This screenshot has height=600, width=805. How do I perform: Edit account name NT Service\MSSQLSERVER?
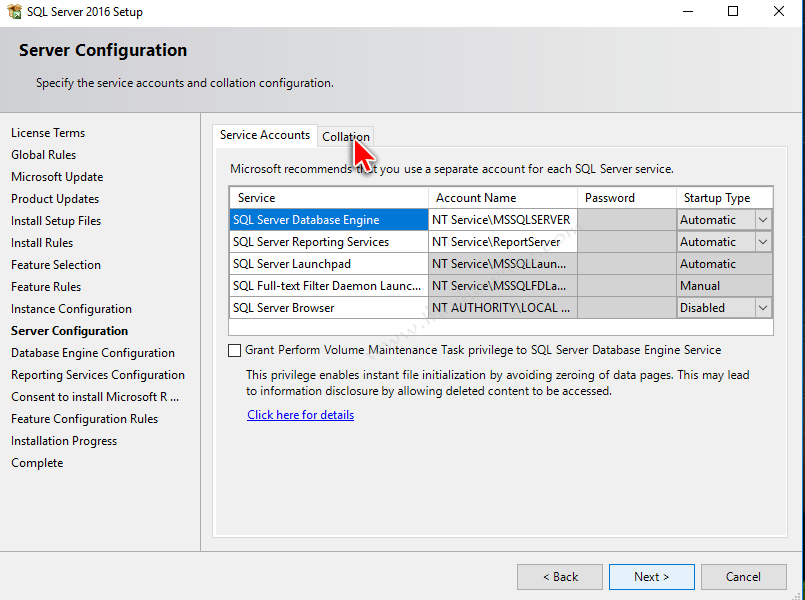click(x=503, y=220)
